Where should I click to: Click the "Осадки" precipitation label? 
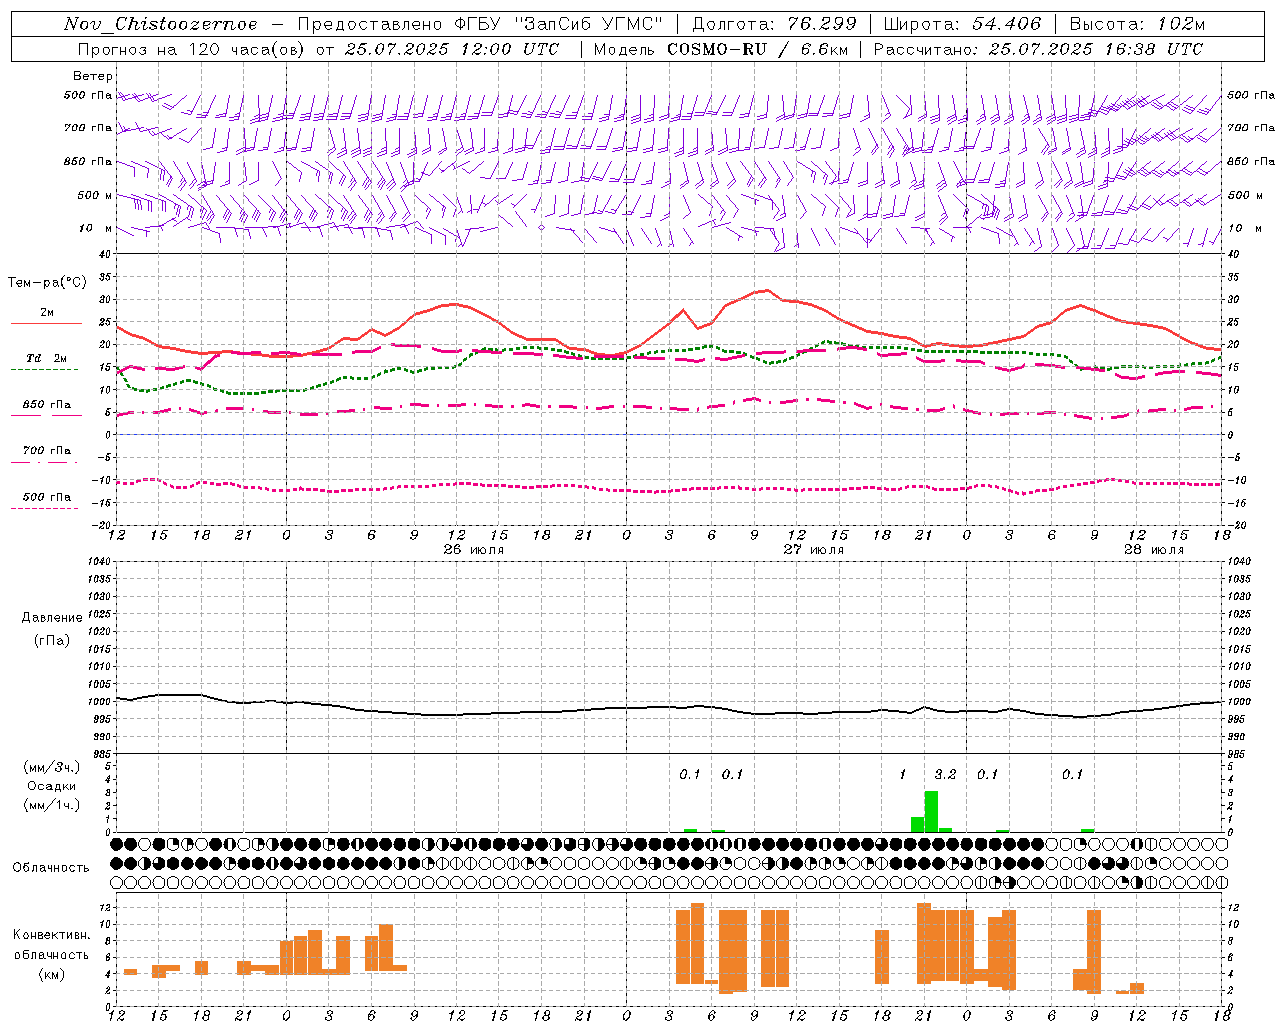click(52, 786)
